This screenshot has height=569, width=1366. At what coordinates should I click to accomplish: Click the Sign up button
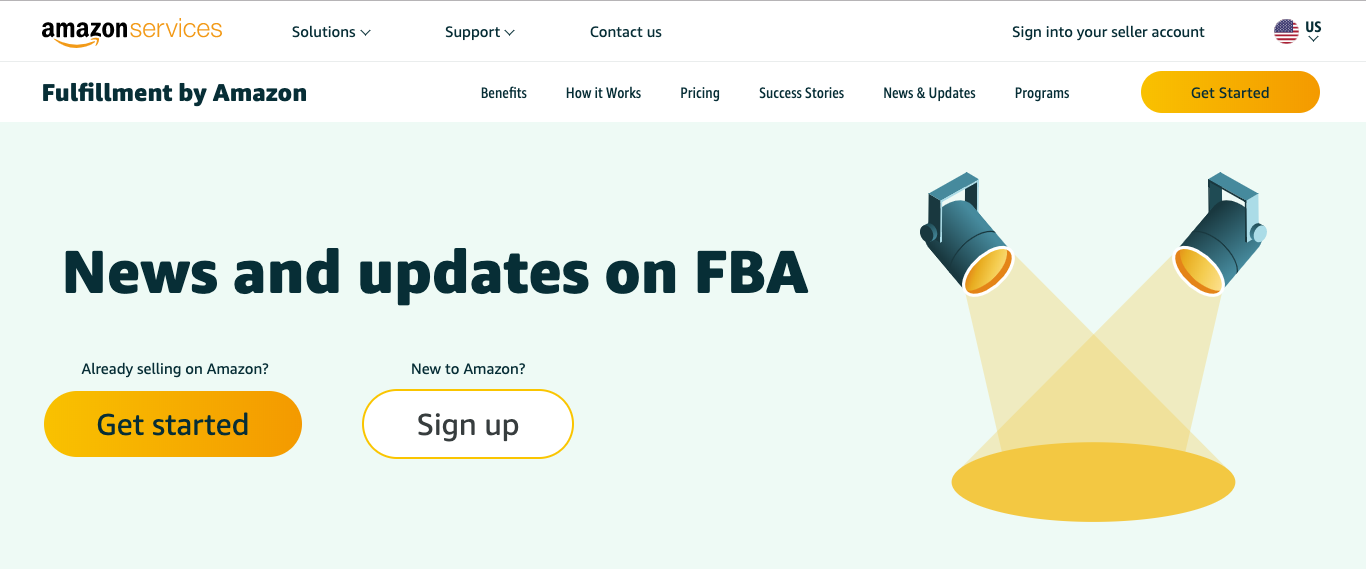click(x=468, y=424)
